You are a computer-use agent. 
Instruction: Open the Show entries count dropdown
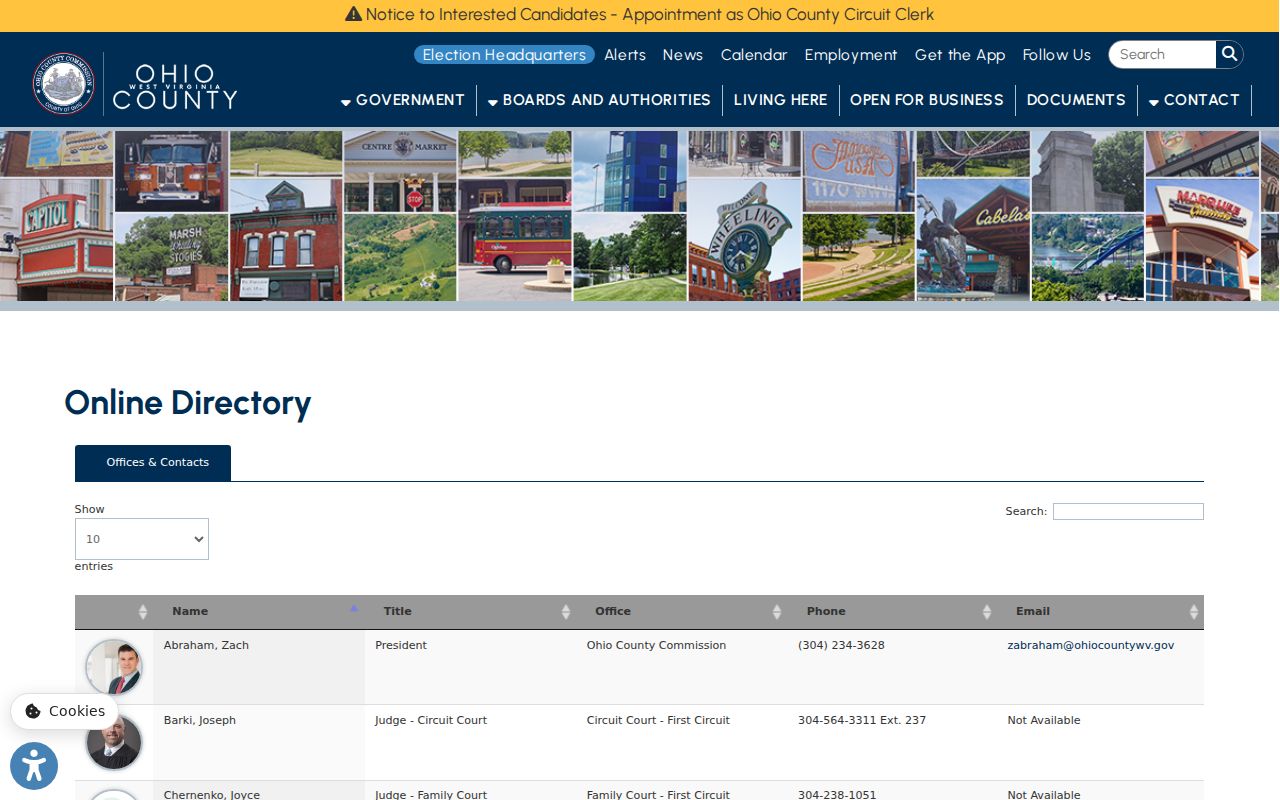(142, 539)
